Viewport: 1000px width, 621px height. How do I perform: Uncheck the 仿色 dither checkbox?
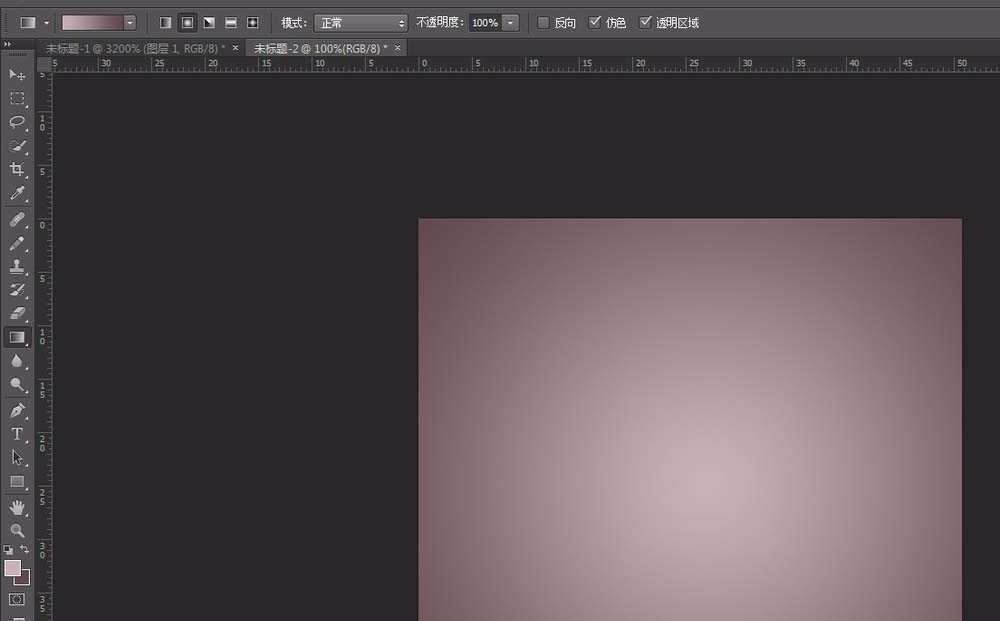(x=595, y=22)
